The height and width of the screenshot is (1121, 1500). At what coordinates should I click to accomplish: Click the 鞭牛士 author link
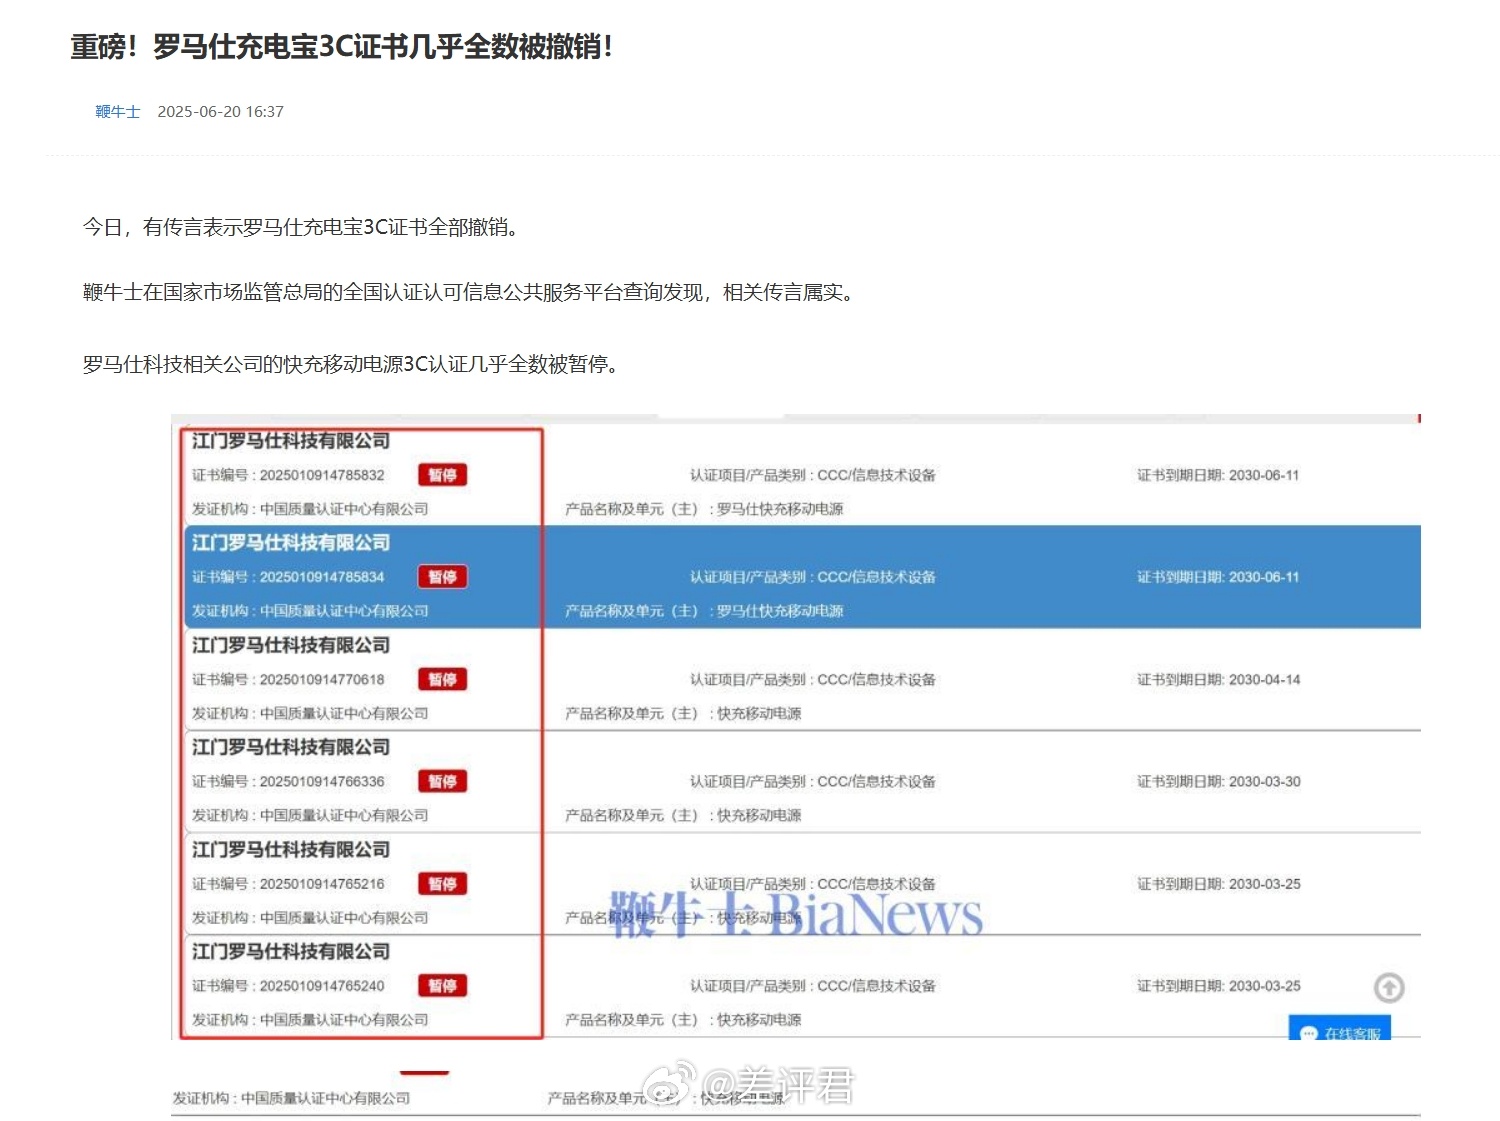pos(118,111)
